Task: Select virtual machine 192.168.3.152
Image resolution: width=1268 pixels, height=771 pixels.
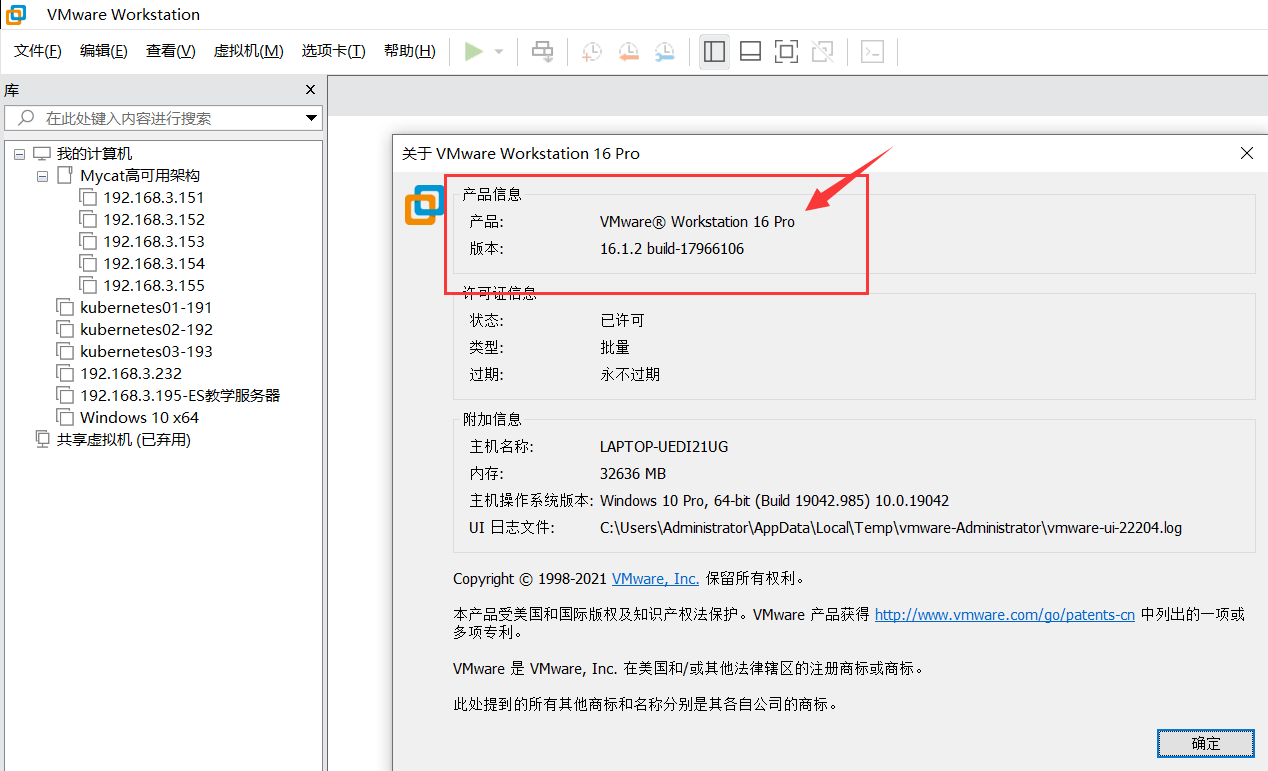Action: (154, 220)
